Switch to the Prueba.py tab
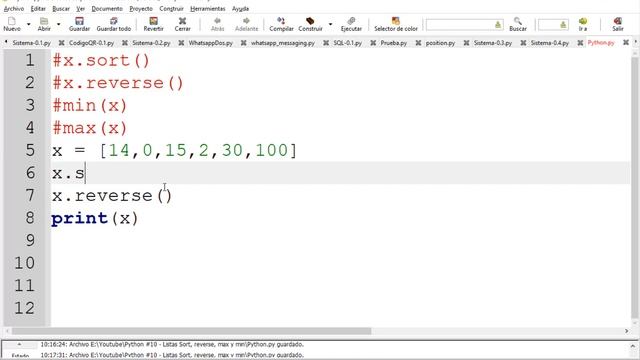 coord(393,43)
